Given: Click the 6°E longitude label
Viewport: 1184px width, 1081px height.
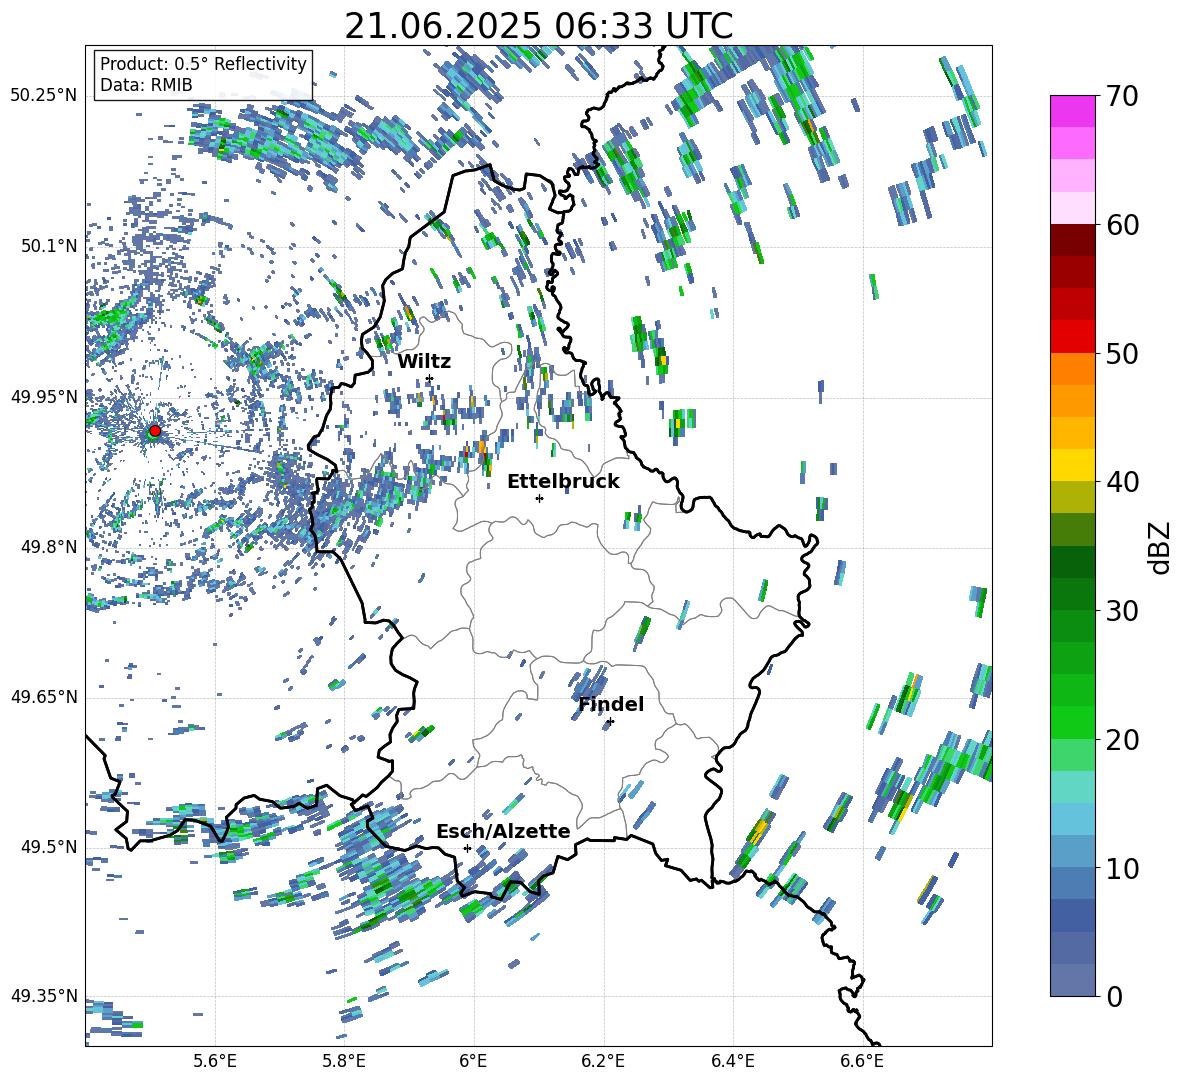Looking at the screenshot, I should 473,1061.
